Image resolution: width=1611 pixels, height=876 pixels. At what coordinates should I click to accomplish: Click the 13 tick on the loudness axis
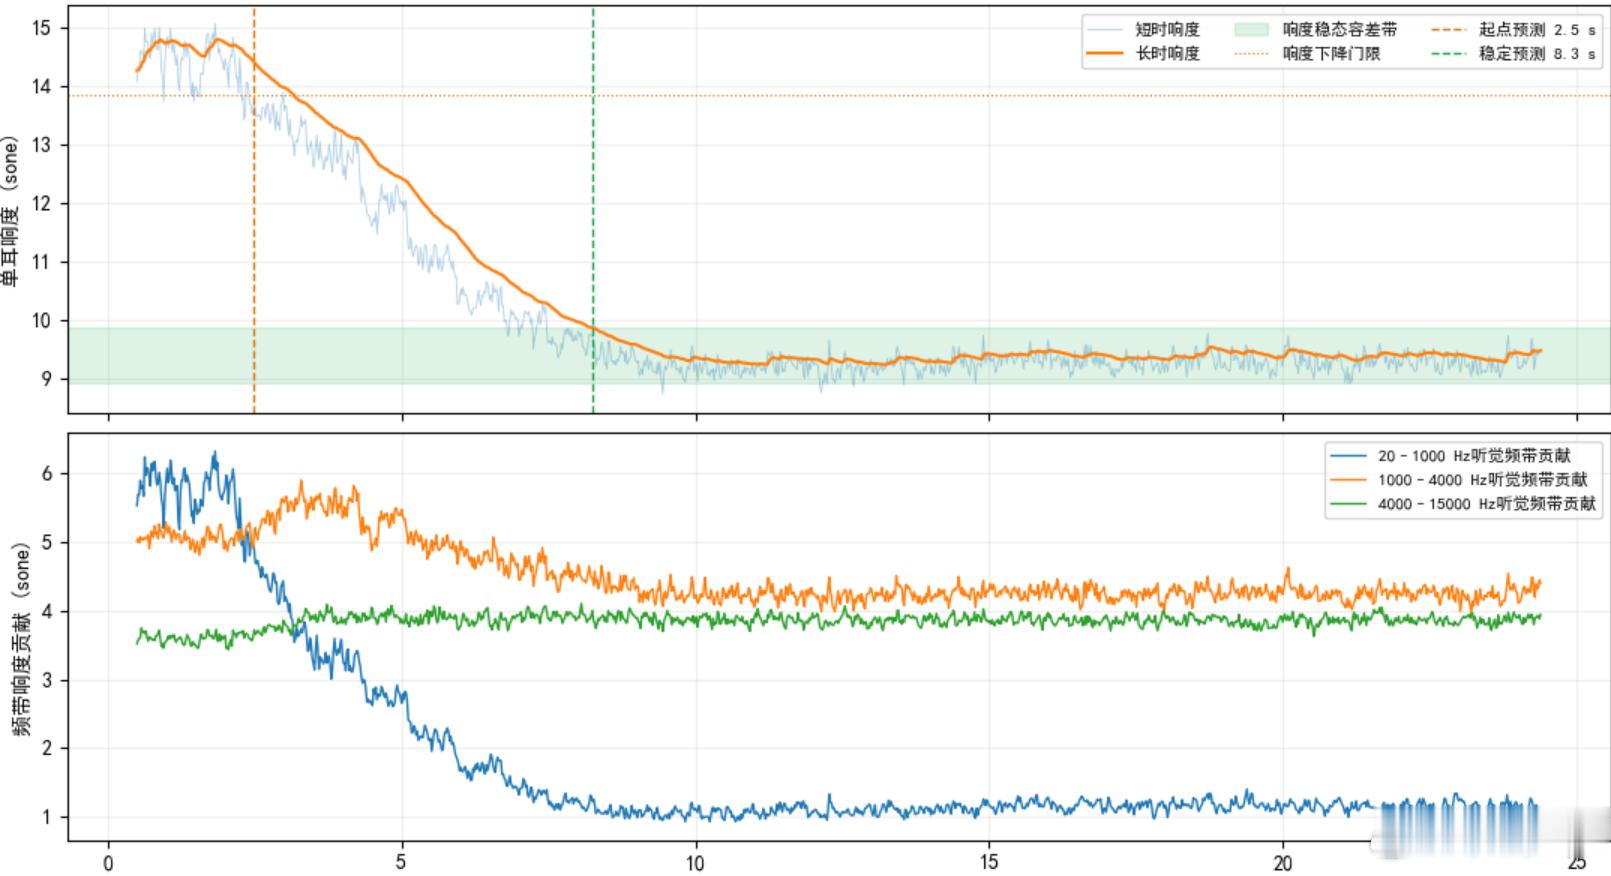pos(41,145)
